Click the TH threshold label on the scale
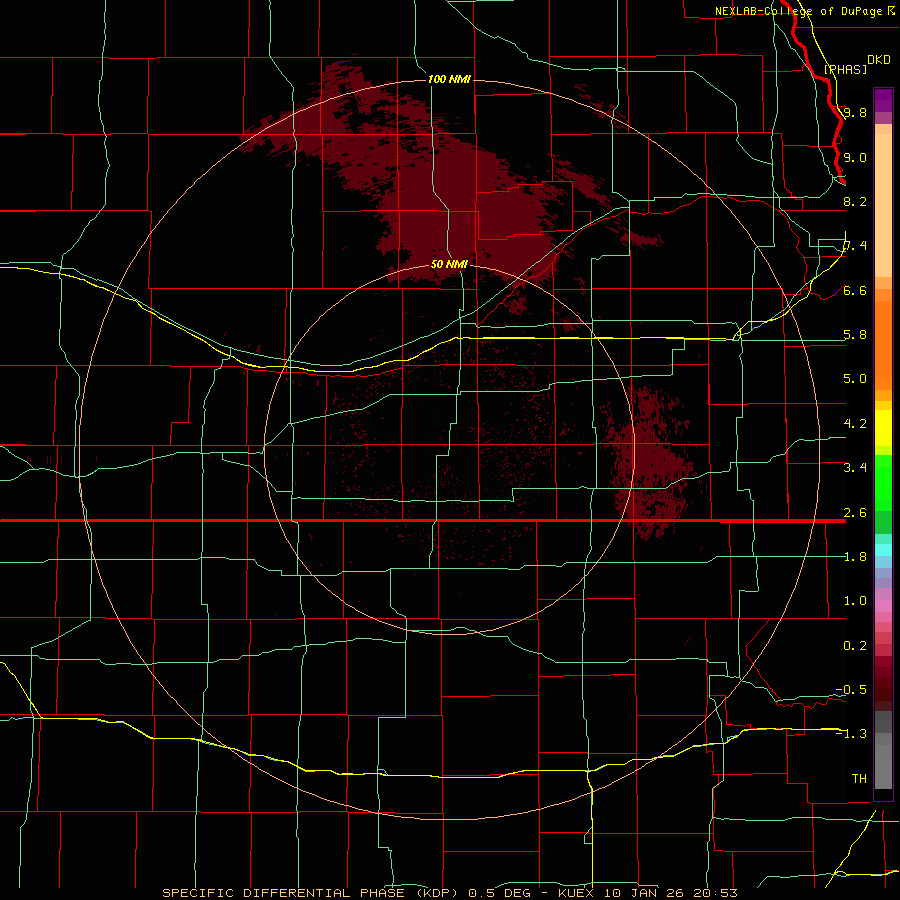 pyautogui.click(x=859, y=779)
